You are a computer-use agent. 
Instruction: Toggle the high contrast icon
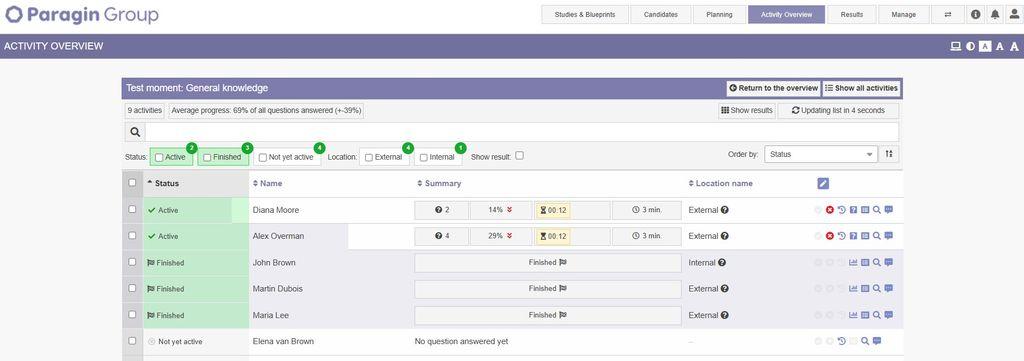coord(970,46)
